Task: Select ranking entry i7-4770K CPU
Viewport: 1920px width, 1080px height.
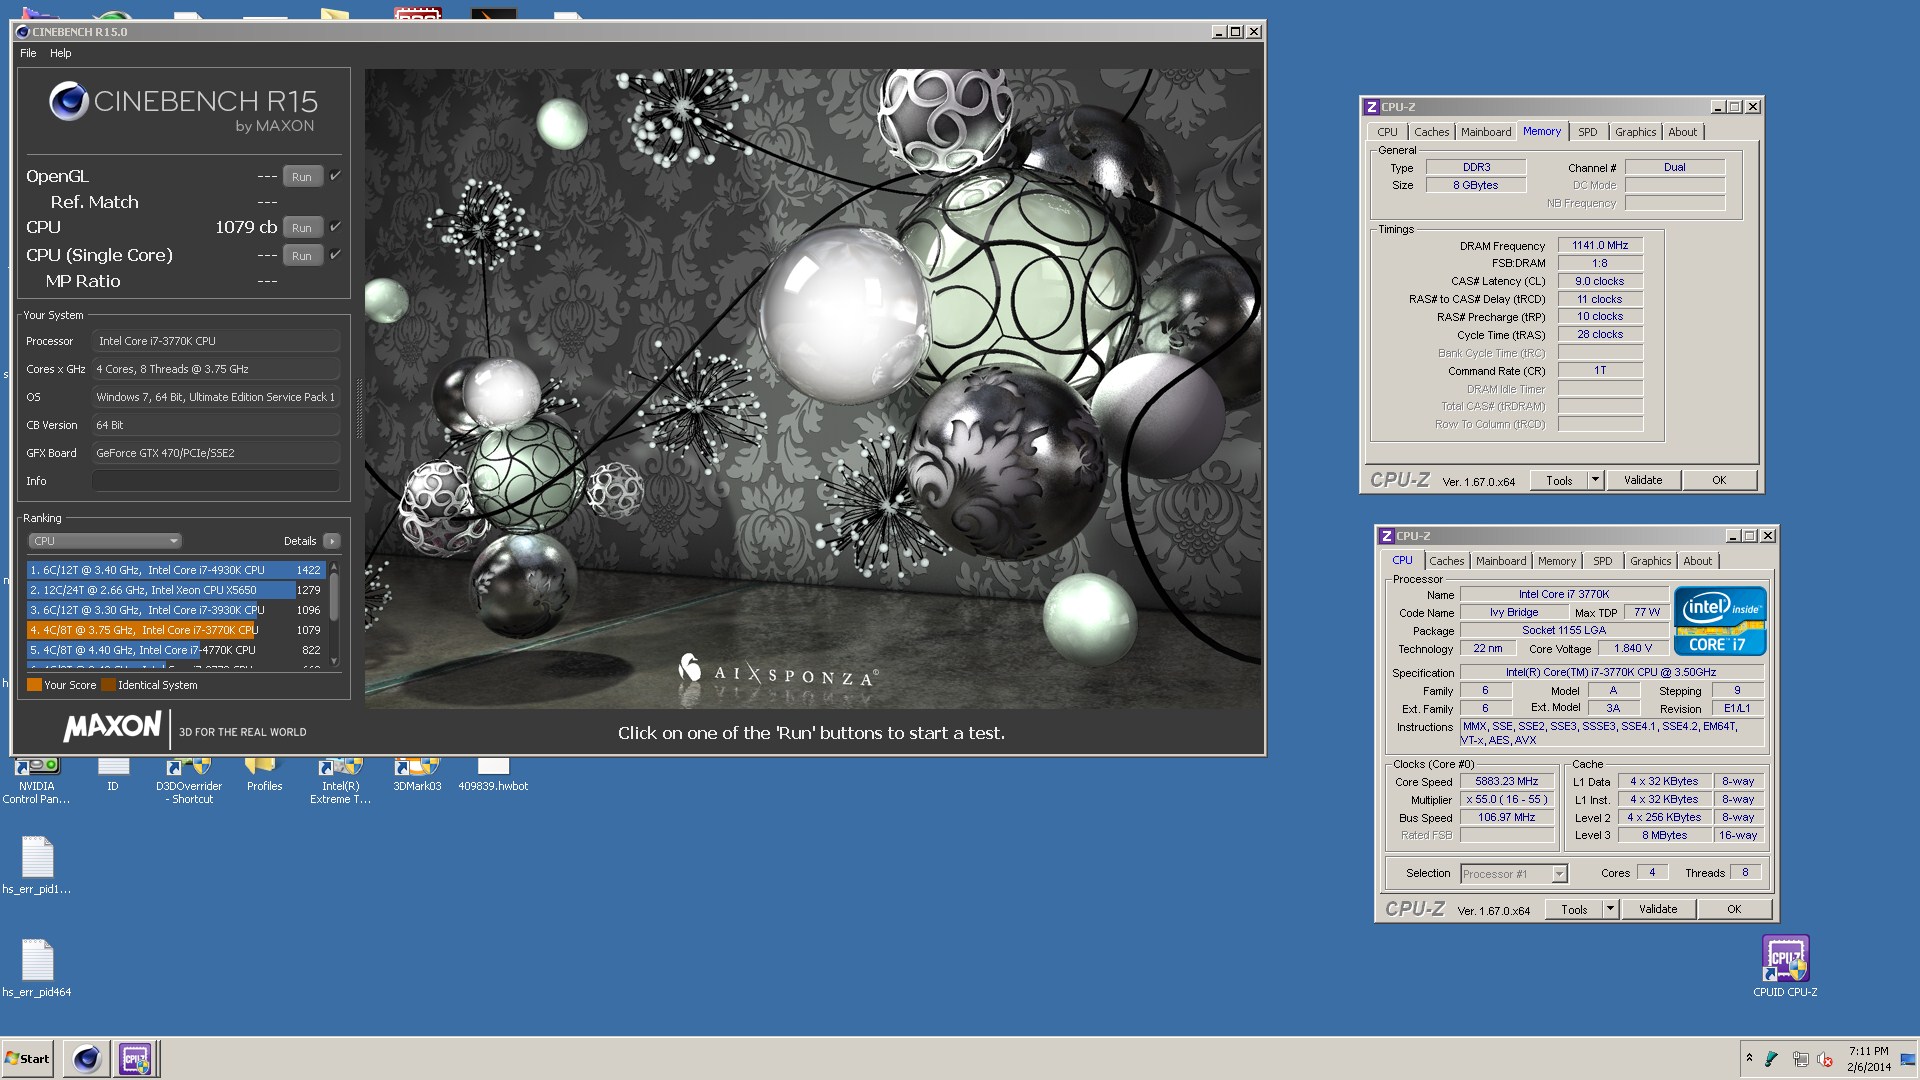Action: tap(176, 650)
